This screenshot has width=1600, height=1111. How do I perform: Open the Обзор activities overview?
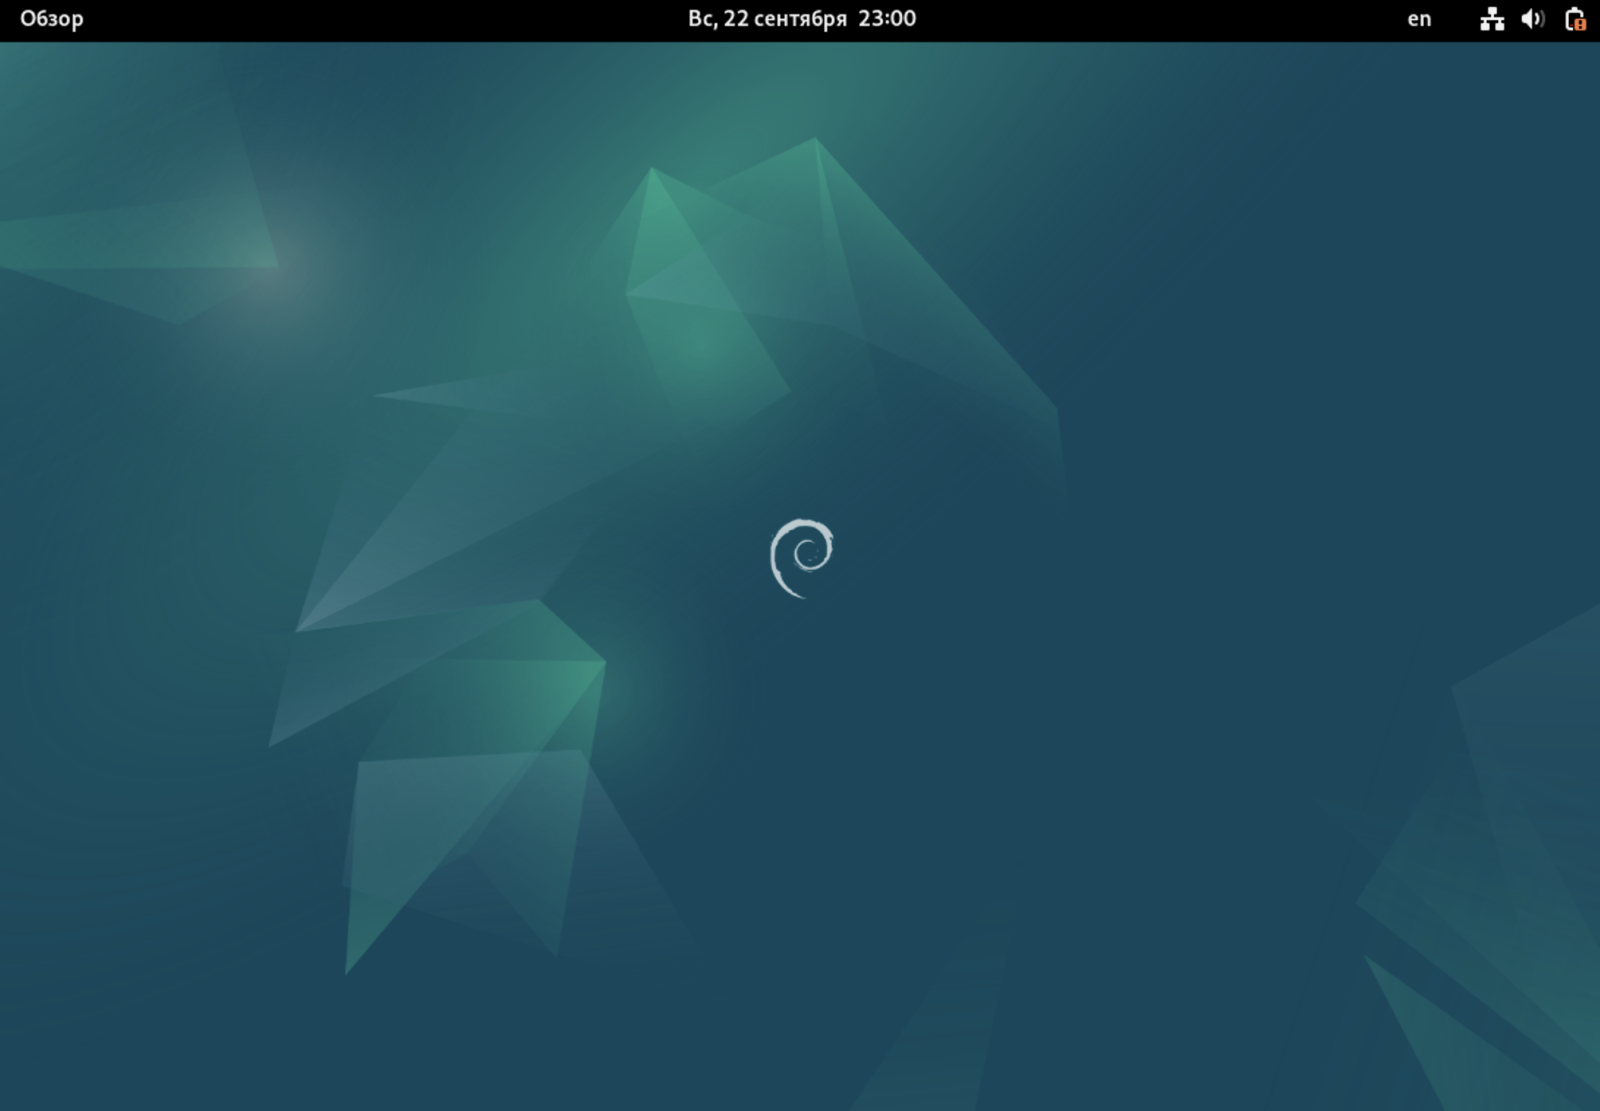coord(52,19)
